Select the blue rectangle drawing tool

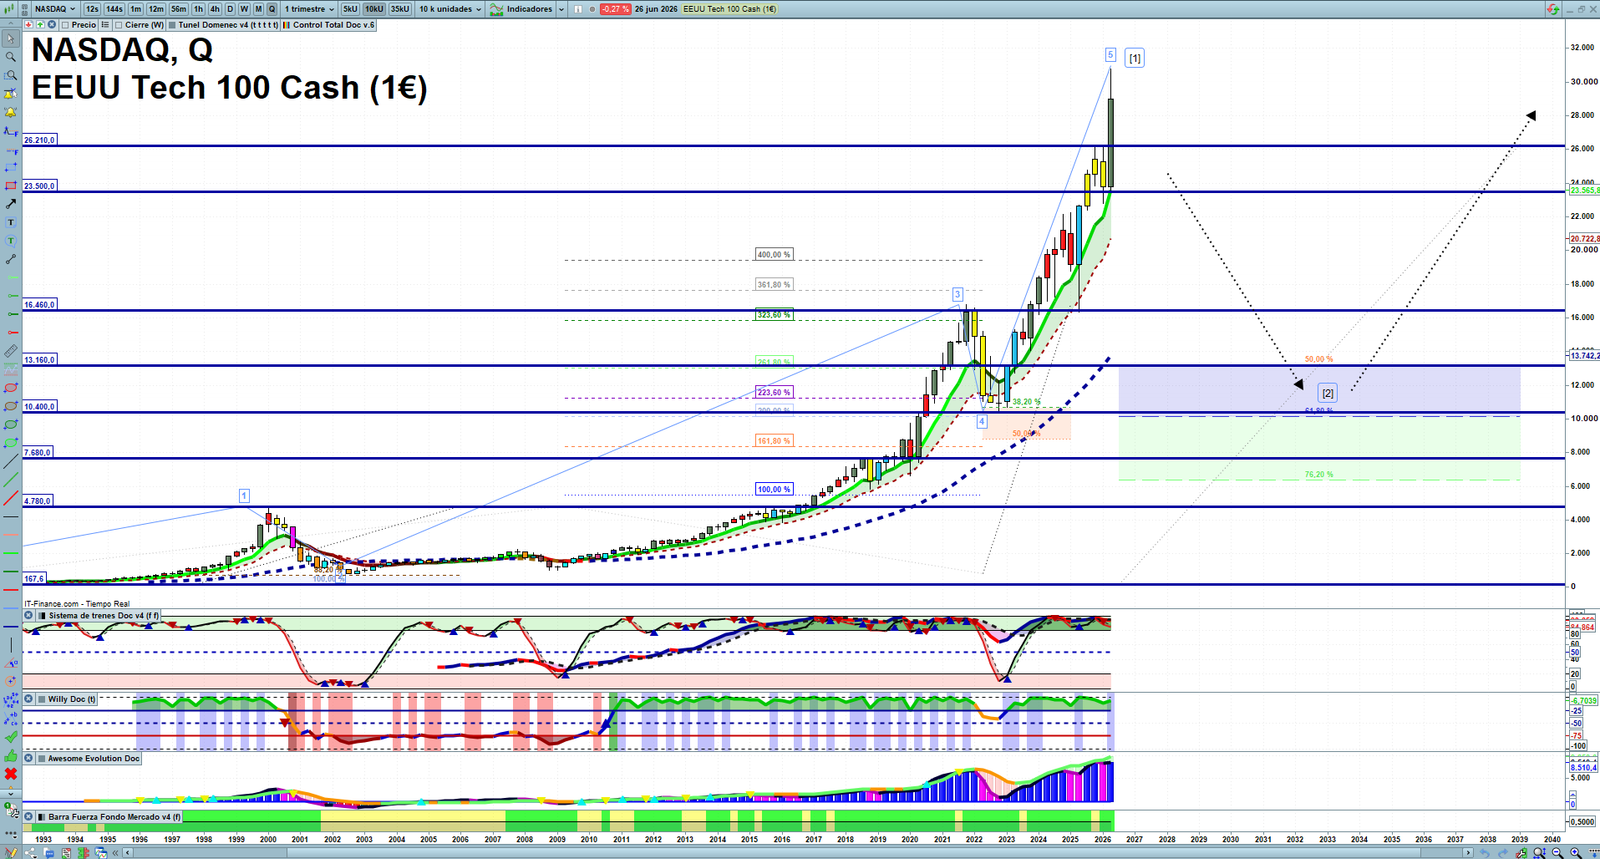pyautogui.click(x=11, y=169)
